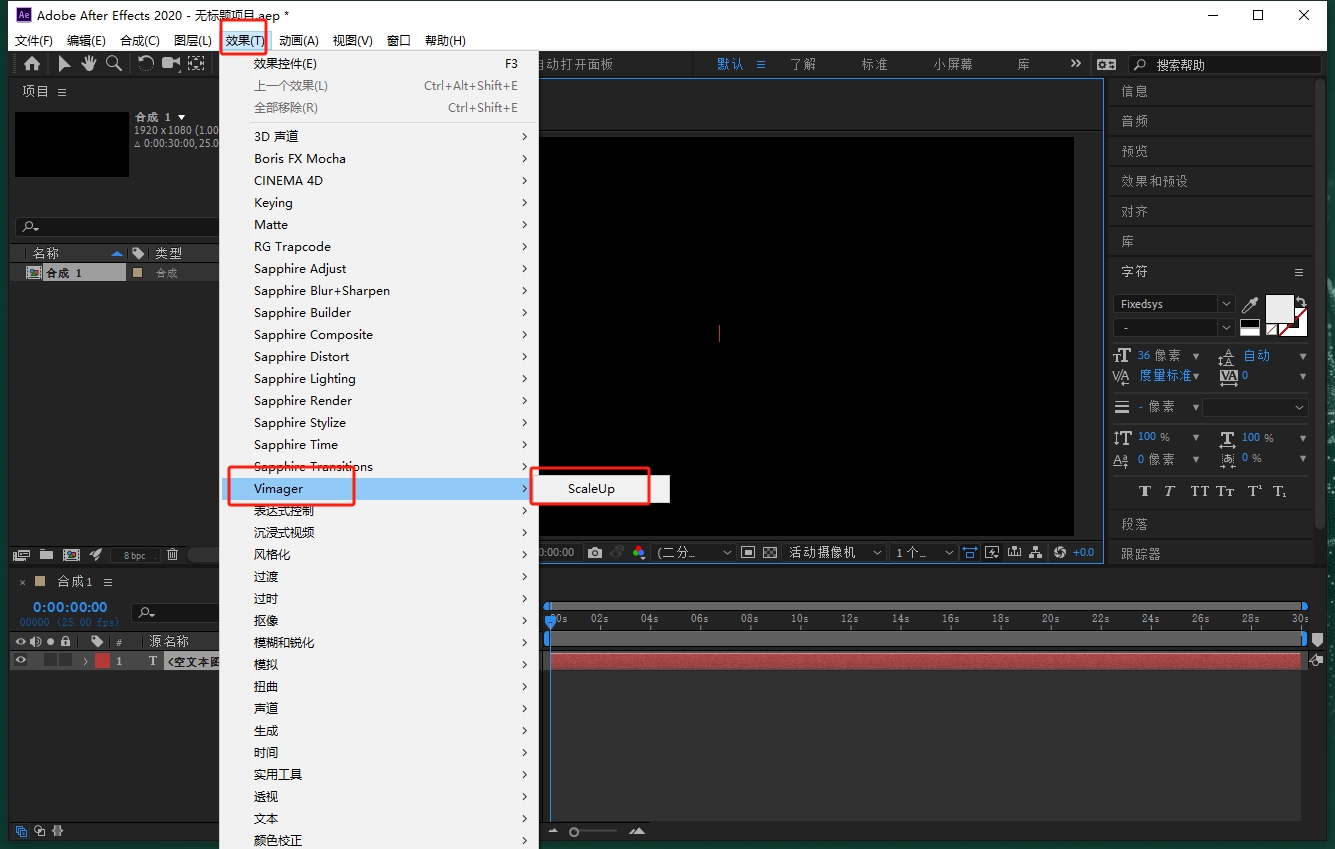Click the white fill color swatch
This screenshot has width=1335, height=849.
(x=1279, y=308)
